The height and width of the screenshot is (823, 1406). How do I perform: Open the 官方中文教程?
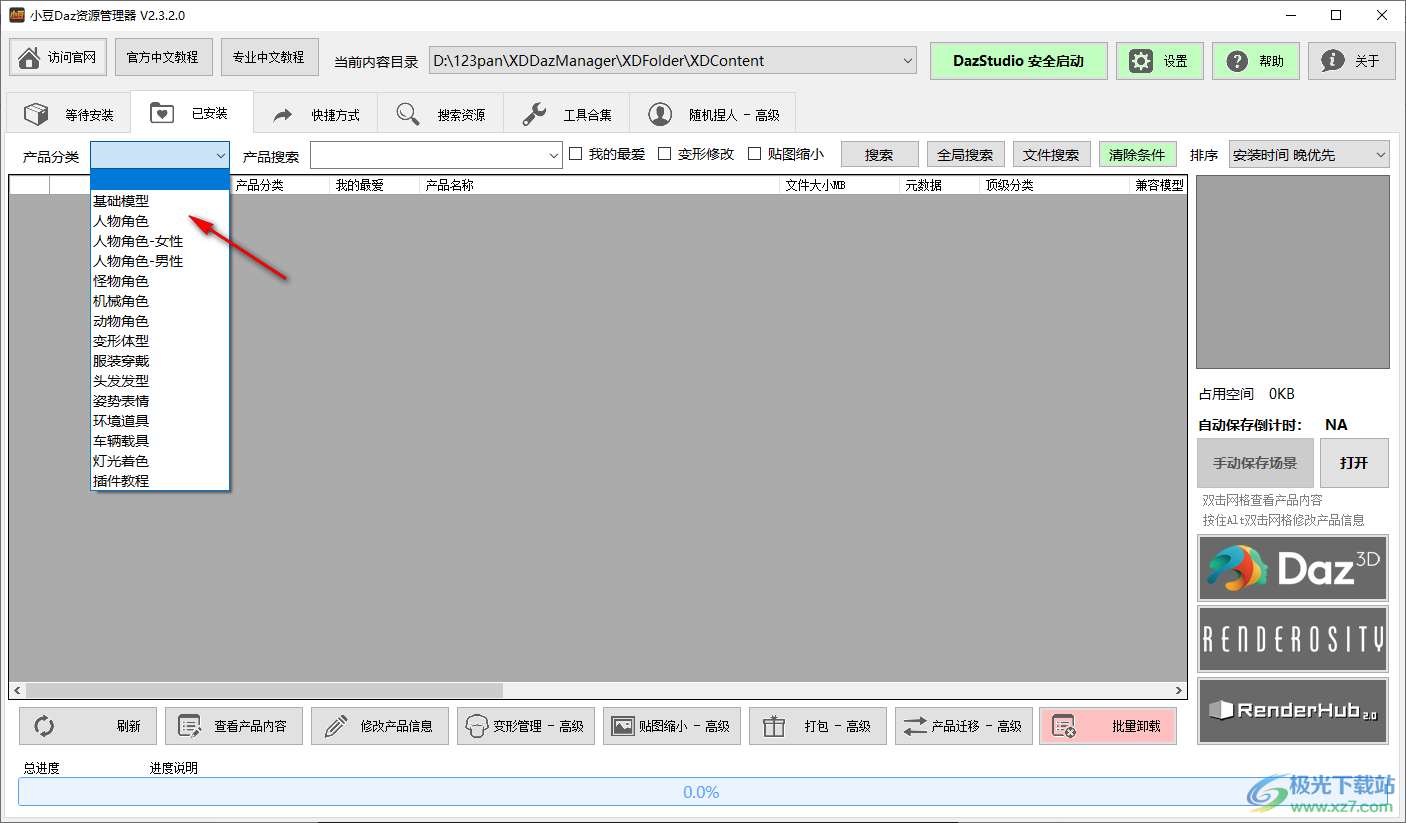163,57
